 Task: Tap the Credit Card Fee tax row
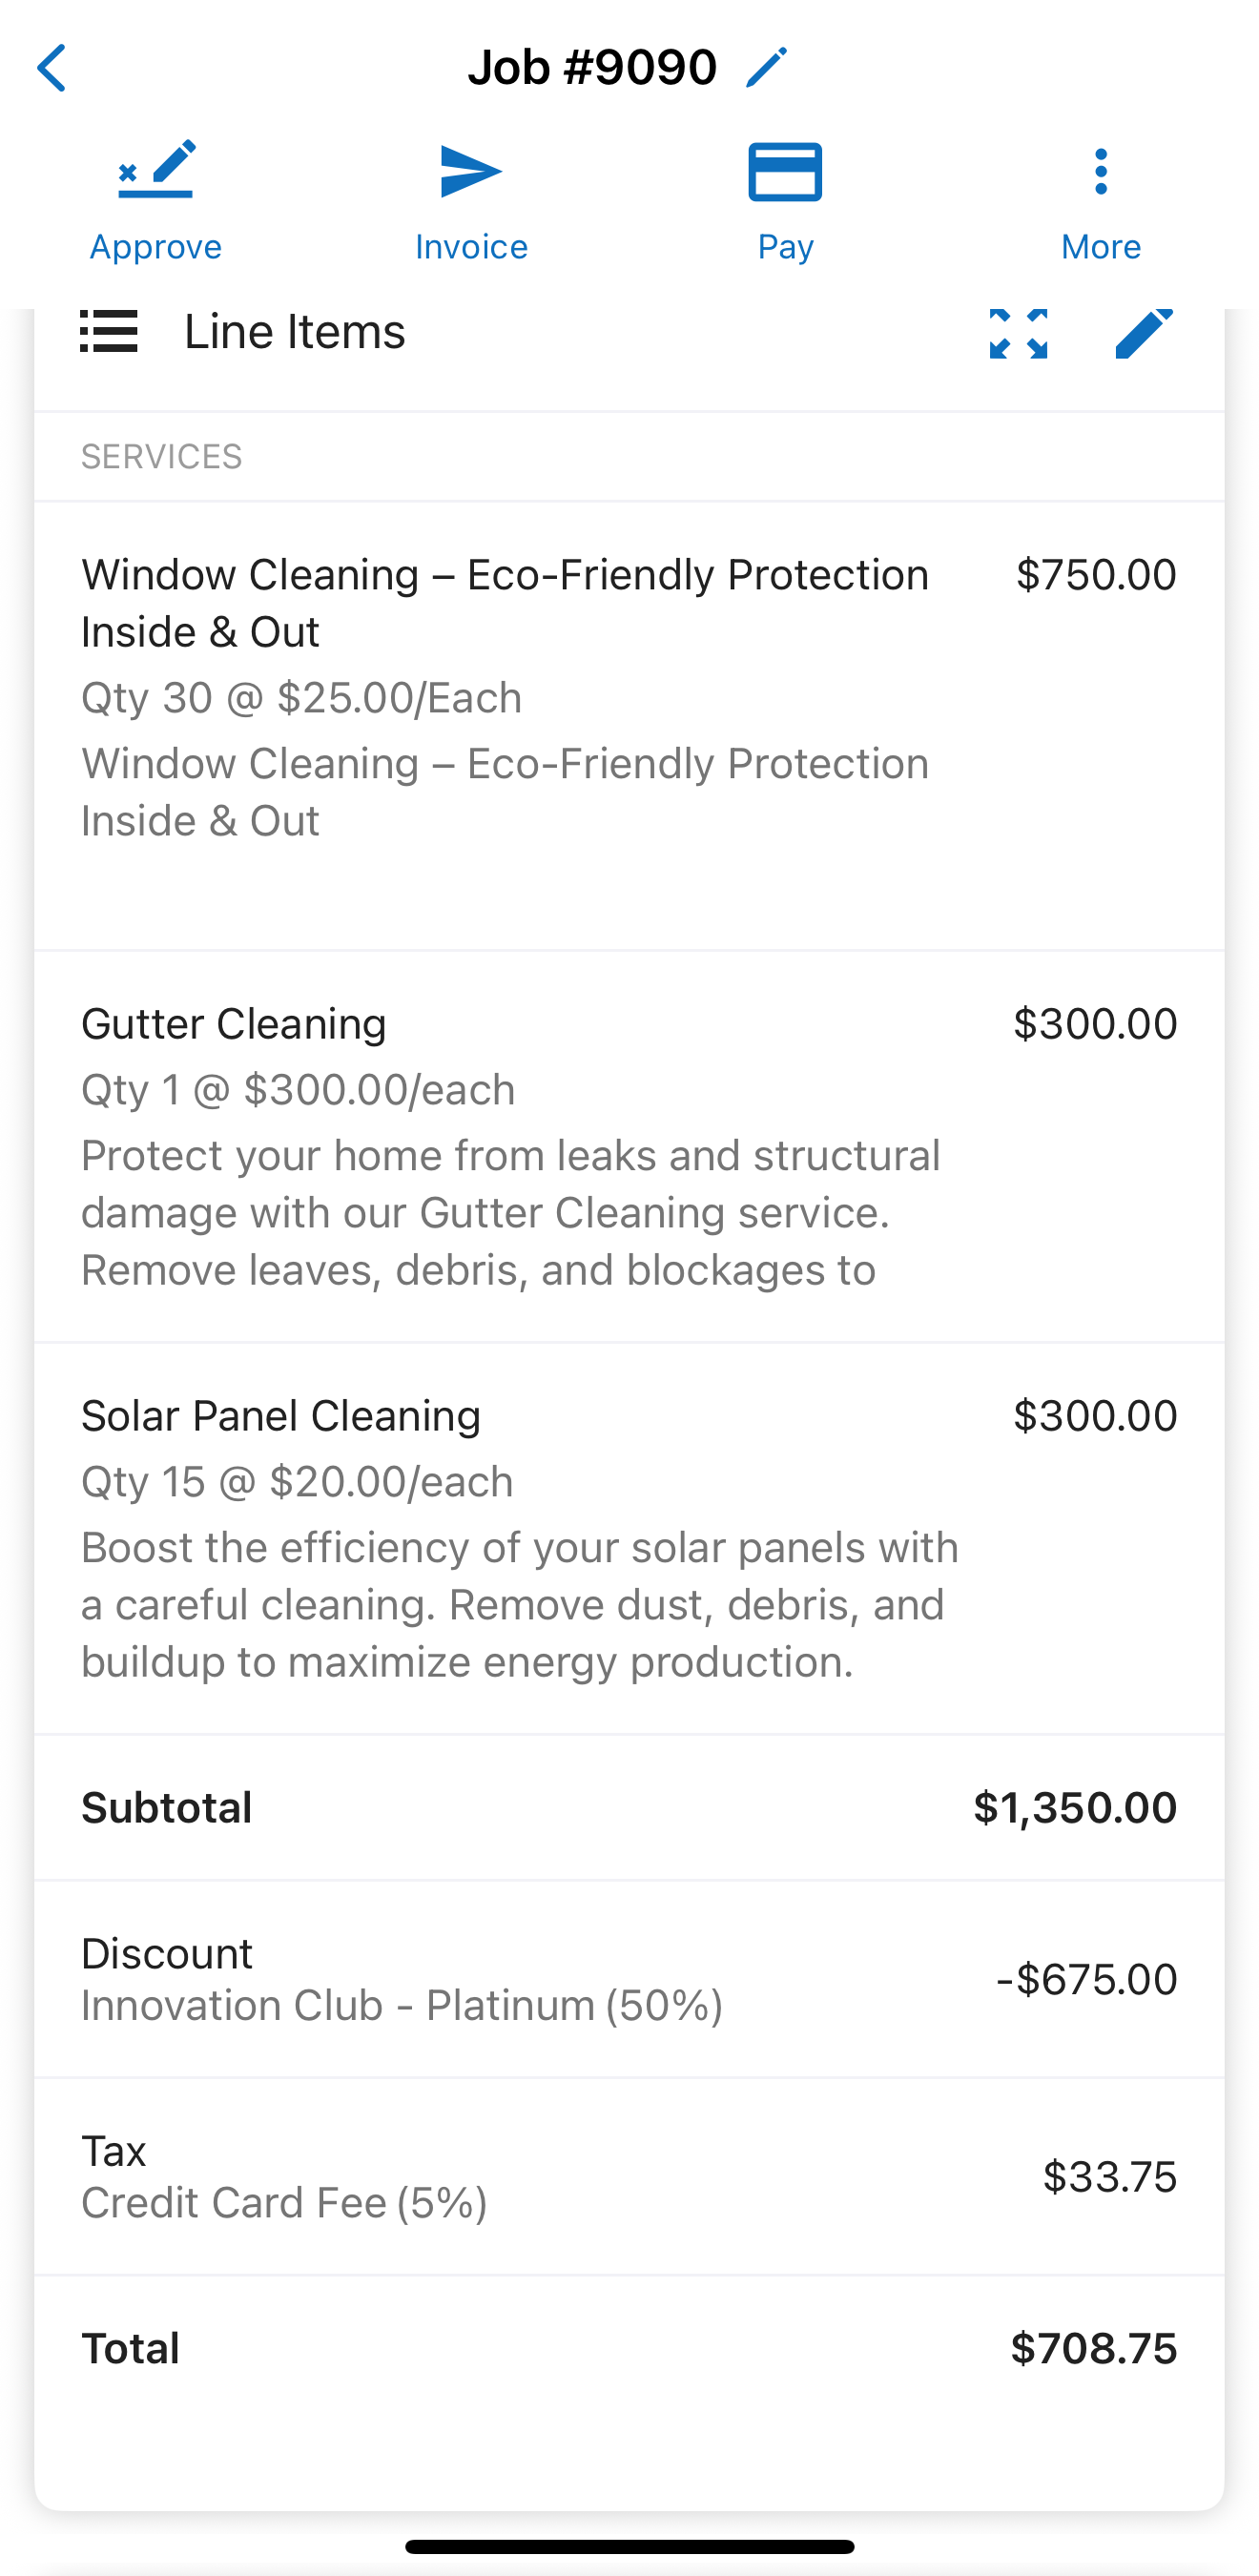[284, 2201]
